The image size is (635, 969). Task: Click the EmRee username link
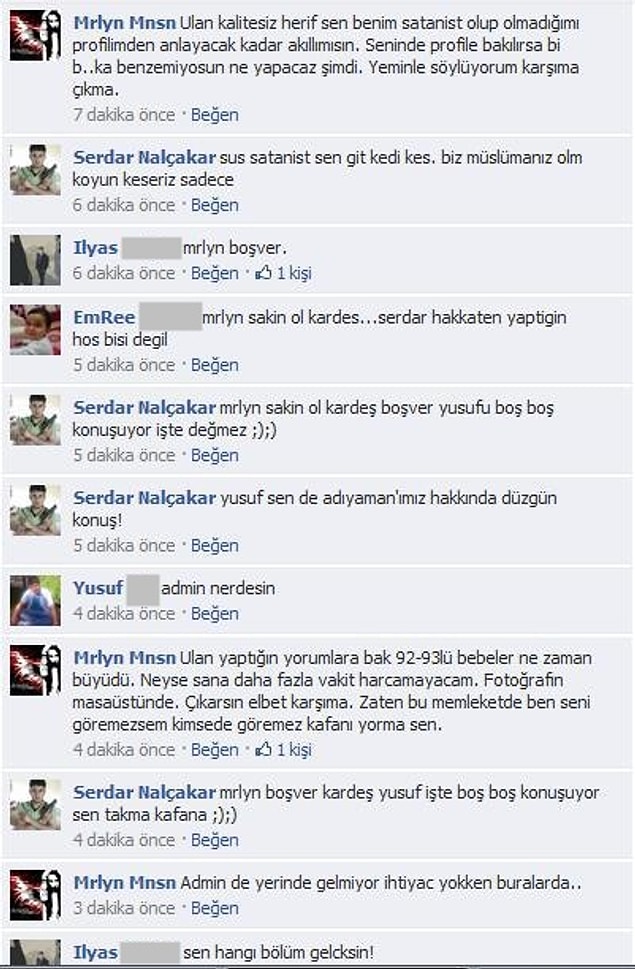(104, 317)
